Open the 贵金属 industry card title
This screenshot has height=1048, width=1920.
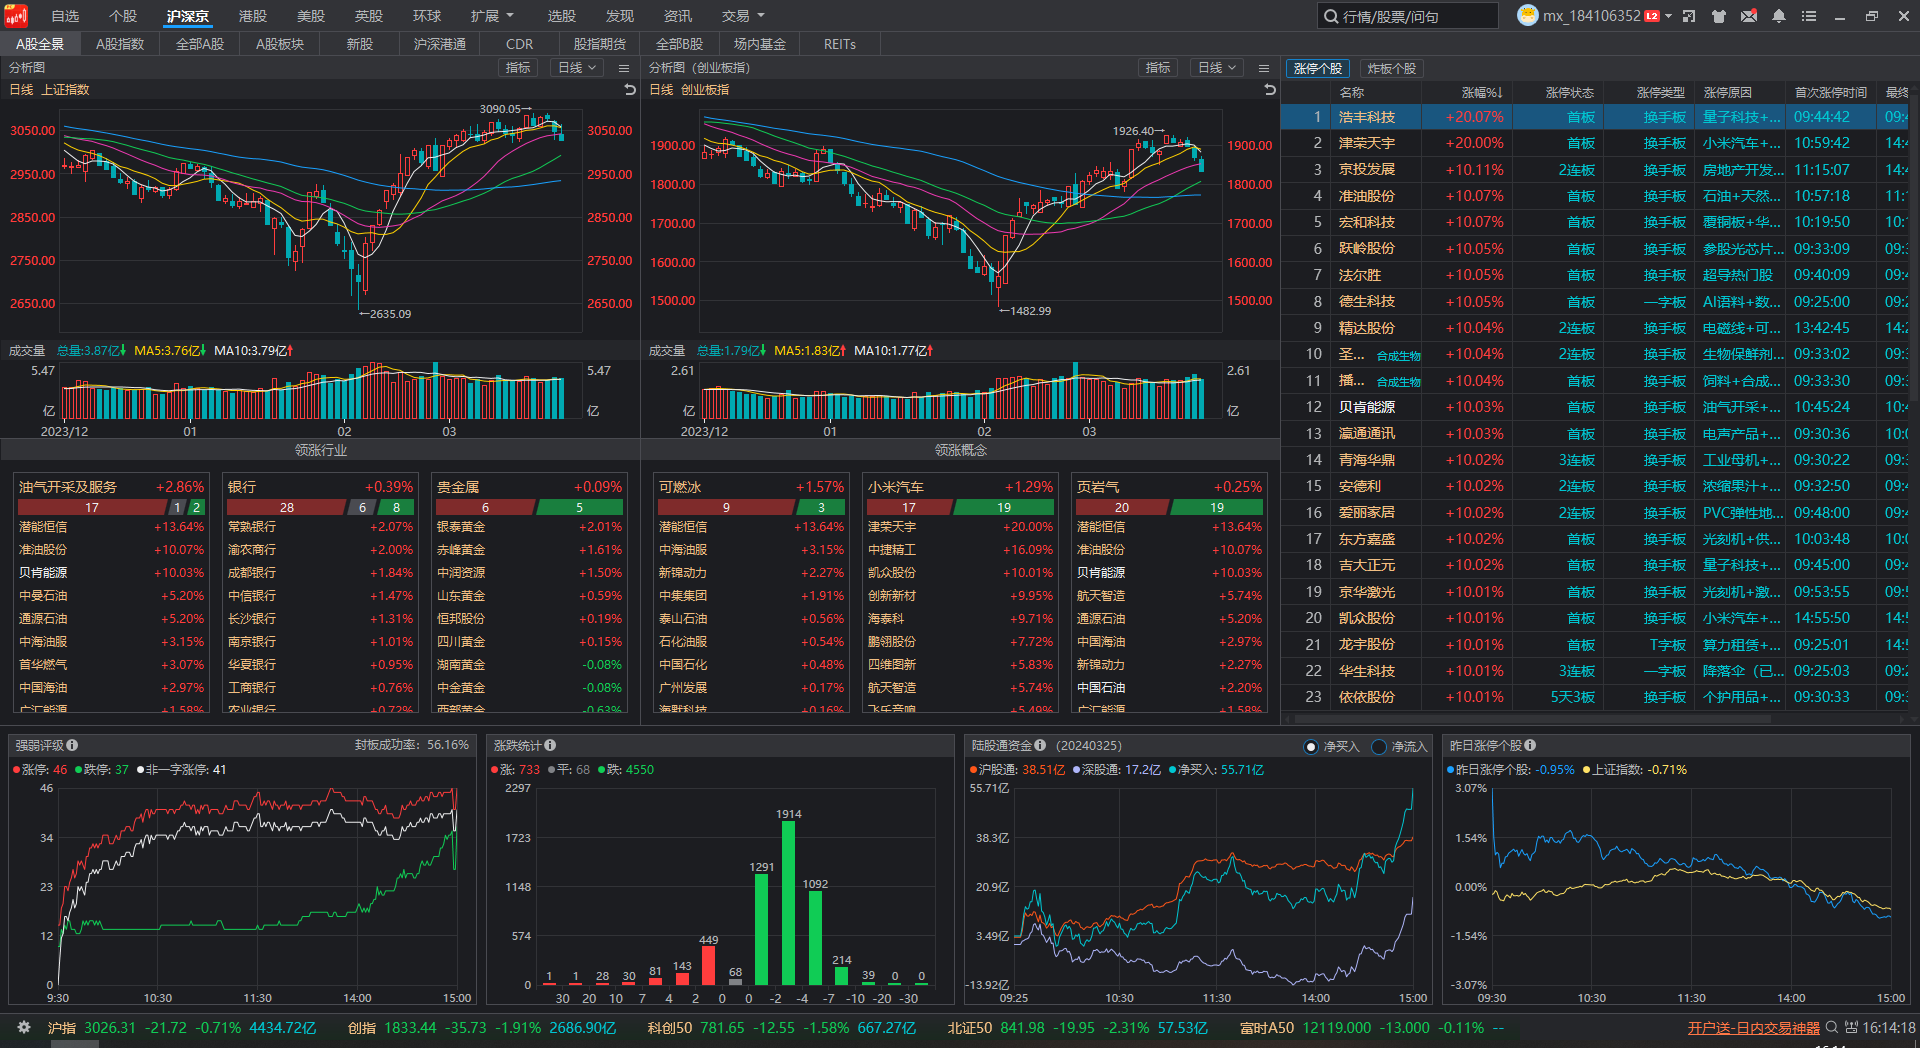click(458, 487)
